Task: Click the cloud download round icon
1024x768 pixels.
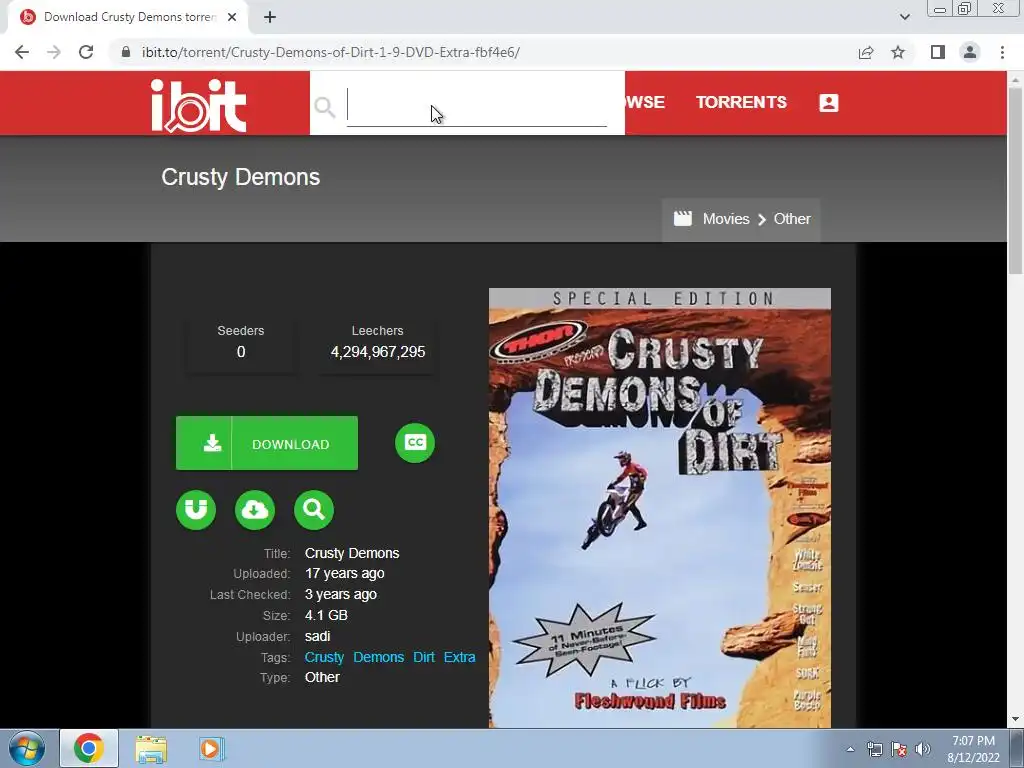Action: click(x=255, y=509)
